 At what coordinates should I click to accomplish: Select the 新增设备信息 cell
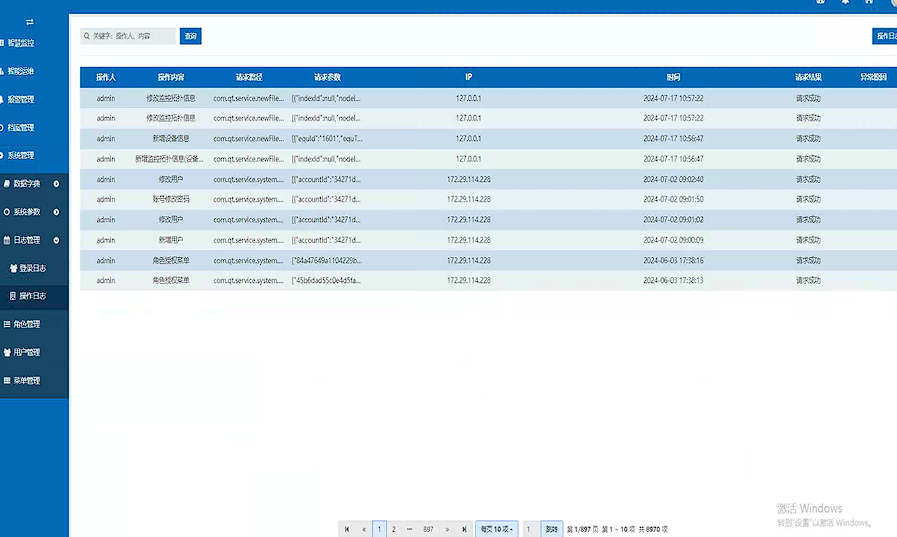[x=170, y=138]
